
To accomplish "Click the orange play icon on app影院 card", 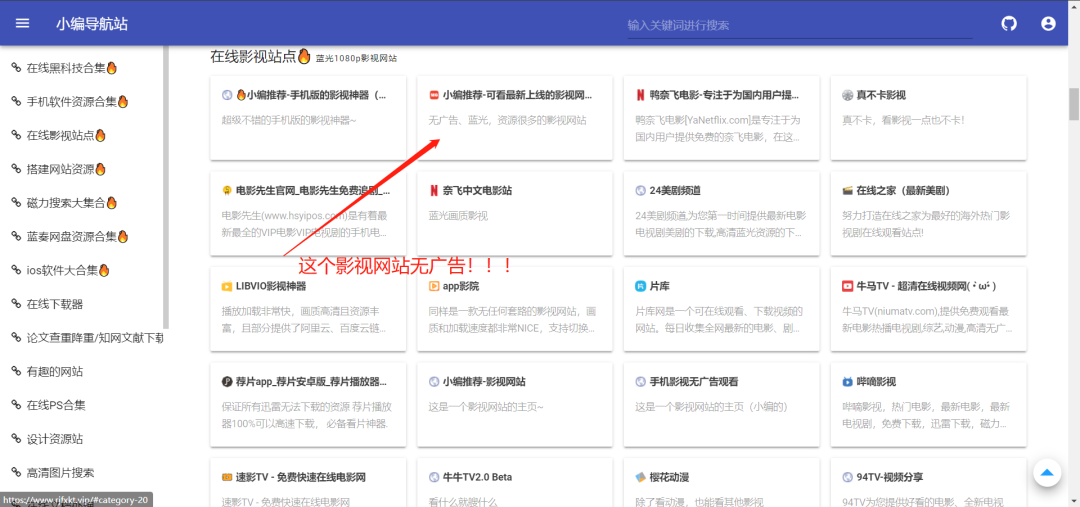I will 434,286.
